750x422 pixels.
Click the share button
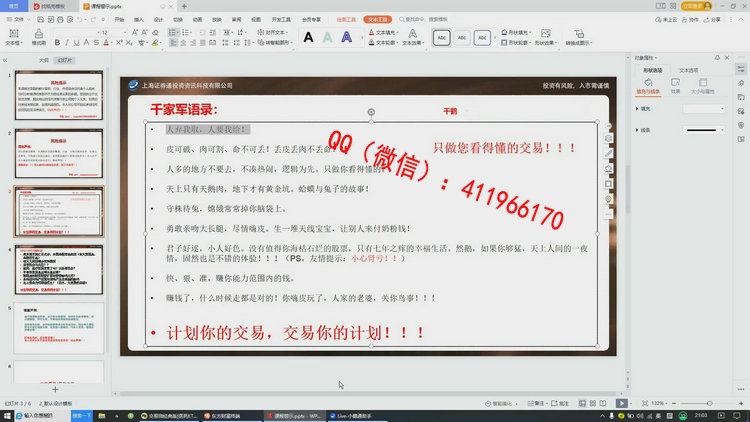[x=712, y=20]
